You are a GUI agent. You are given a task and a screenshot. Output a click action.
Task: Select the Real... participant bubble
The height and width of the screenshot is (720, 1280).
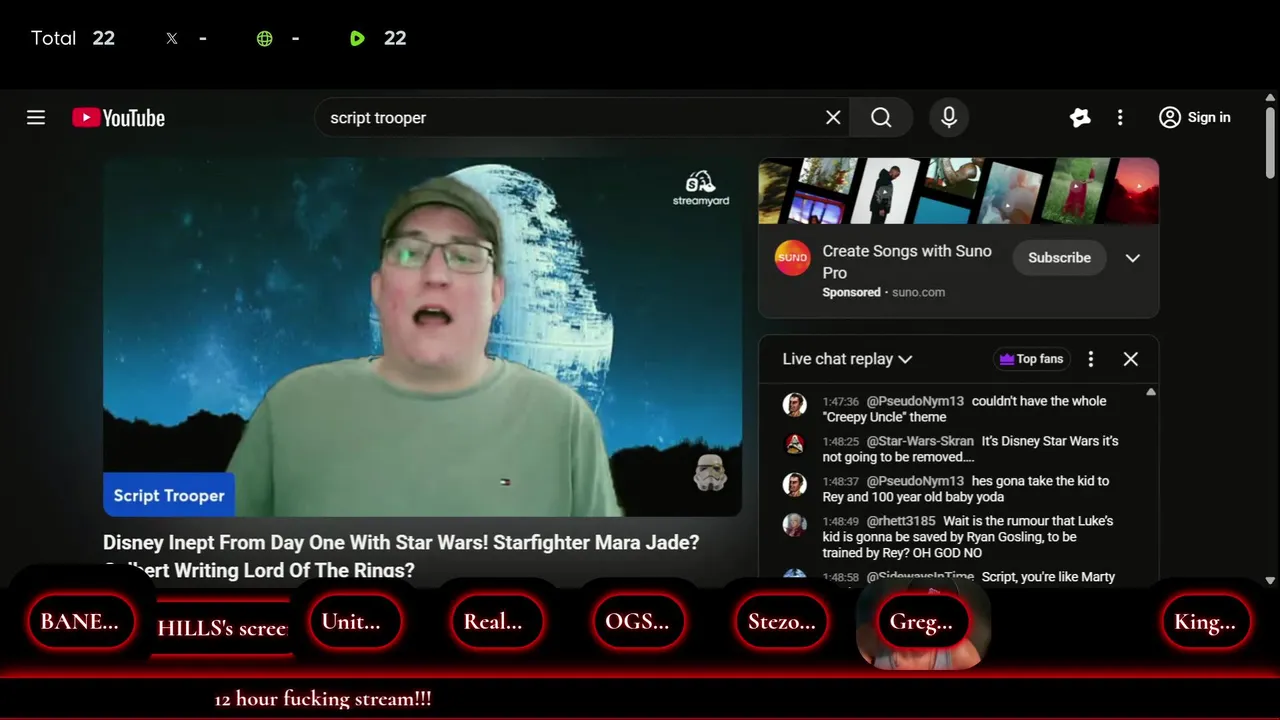(x=496, y=621)
